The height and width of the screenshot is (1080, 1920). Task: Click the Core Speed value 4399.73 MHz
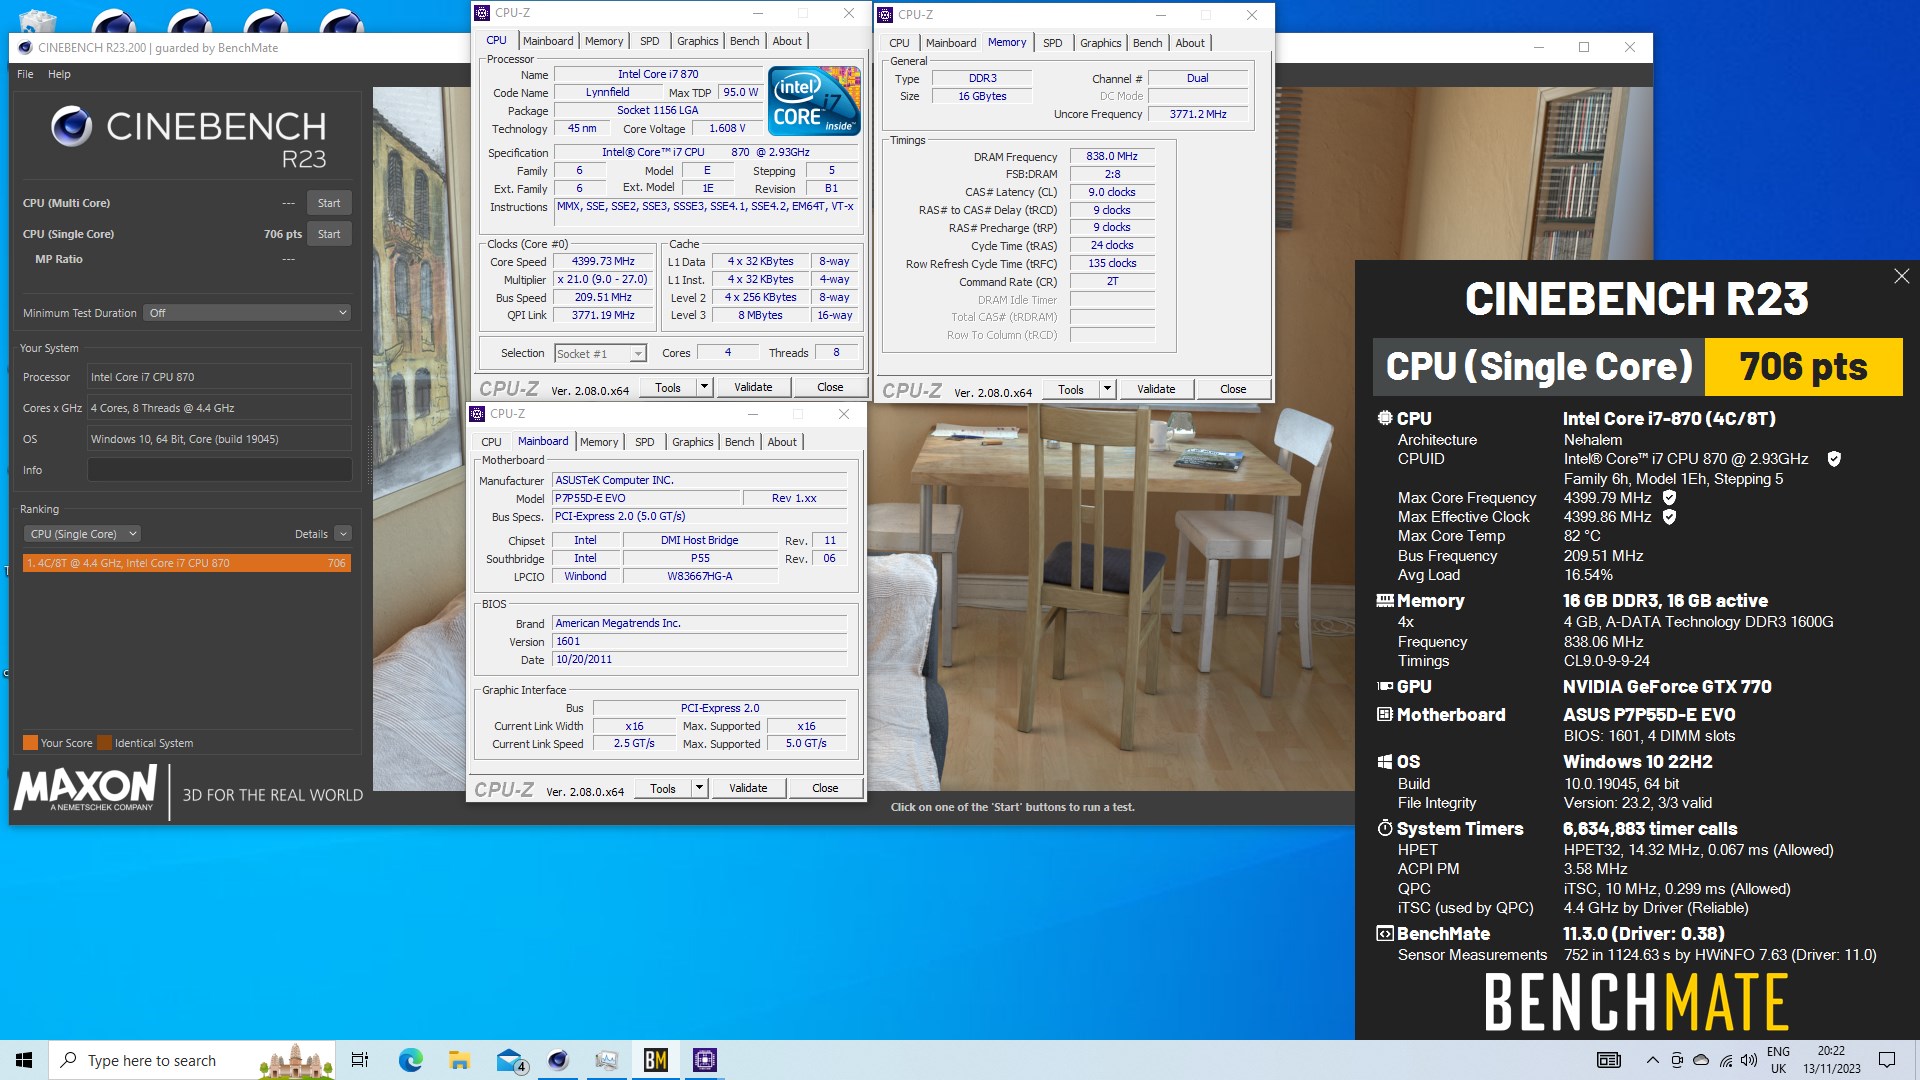(x=603, y=261)
